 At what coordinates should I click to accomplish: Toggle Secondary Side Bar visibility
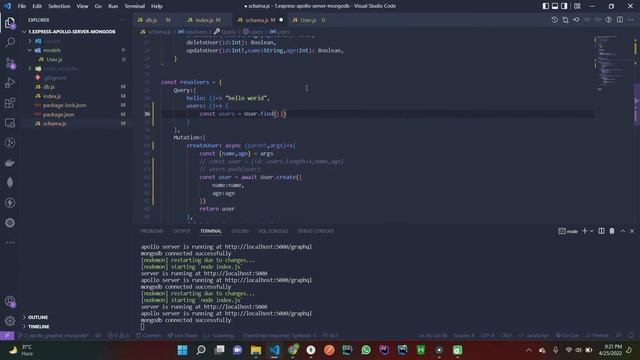coord(564,6)
